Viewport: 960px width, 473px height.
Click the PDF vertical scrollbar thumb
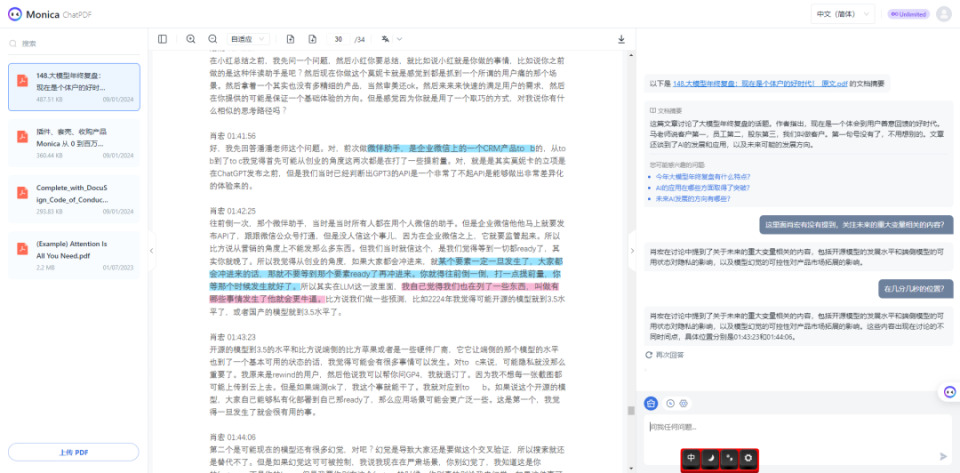[x=631, y=410]
